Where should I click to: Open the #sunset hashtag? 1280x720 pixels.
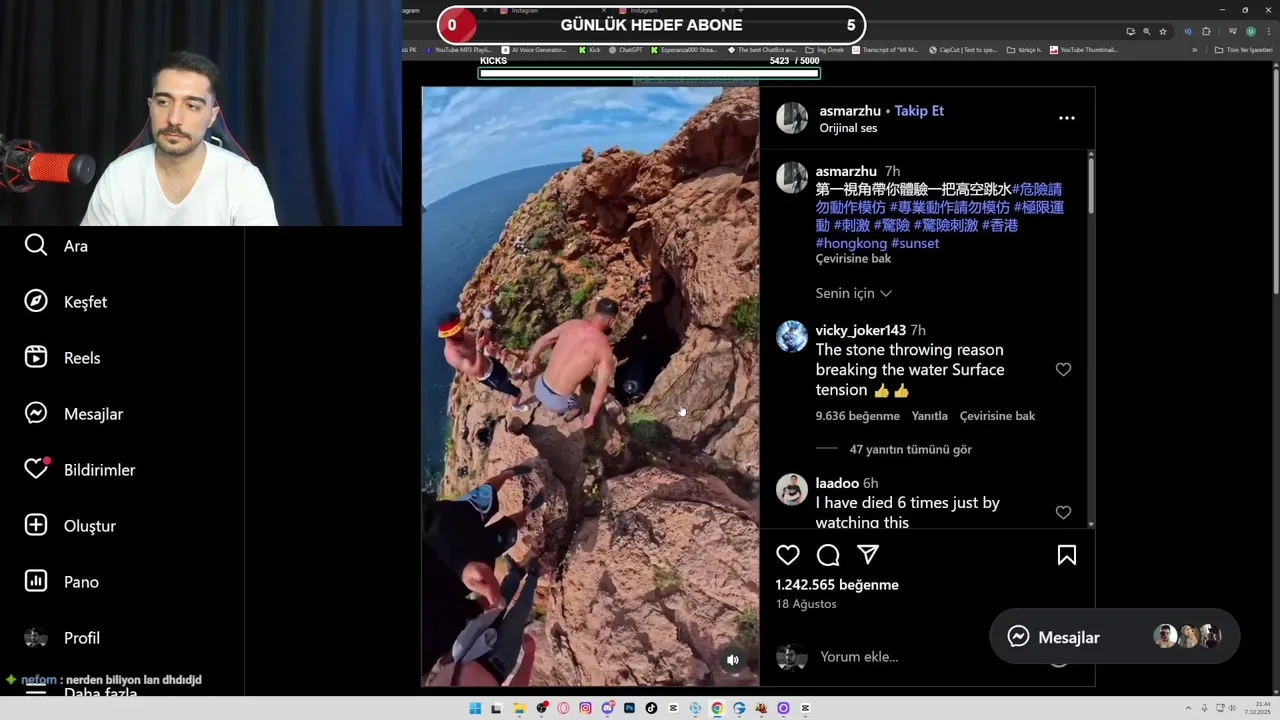coord(915,243)
